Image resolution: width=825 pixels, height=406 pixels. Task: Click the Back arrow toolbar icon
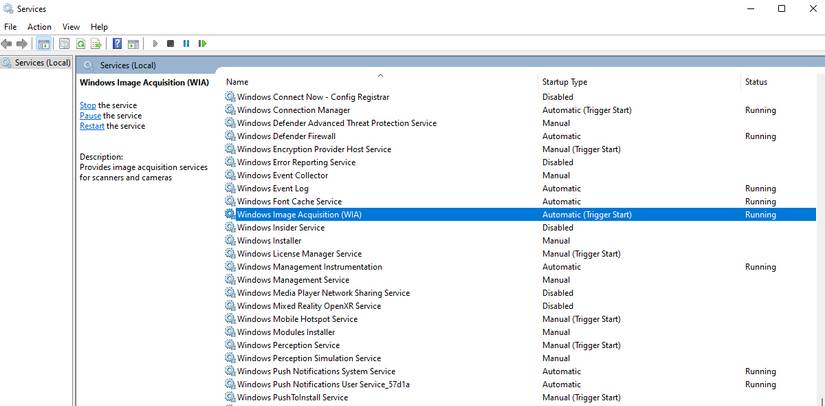[7, 44]
